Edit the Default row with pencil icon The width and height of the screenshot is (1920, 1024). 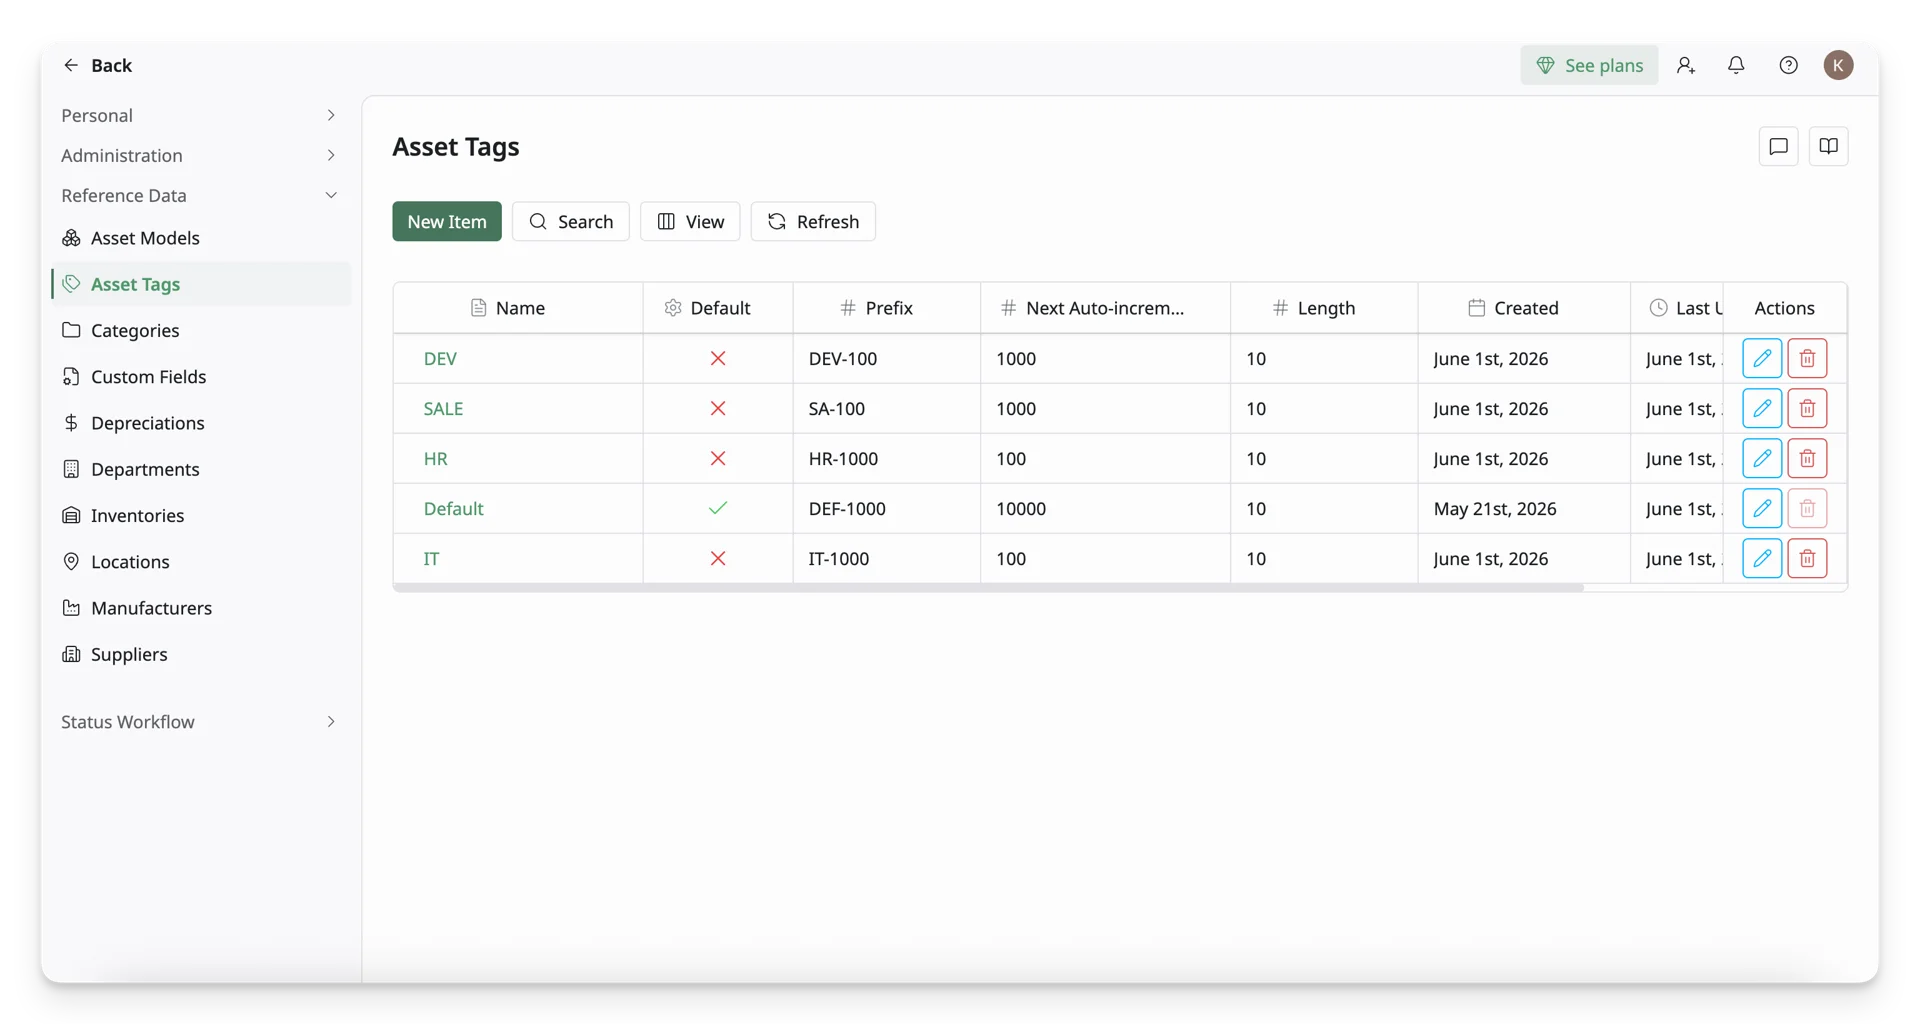(x=1762, y=508)
